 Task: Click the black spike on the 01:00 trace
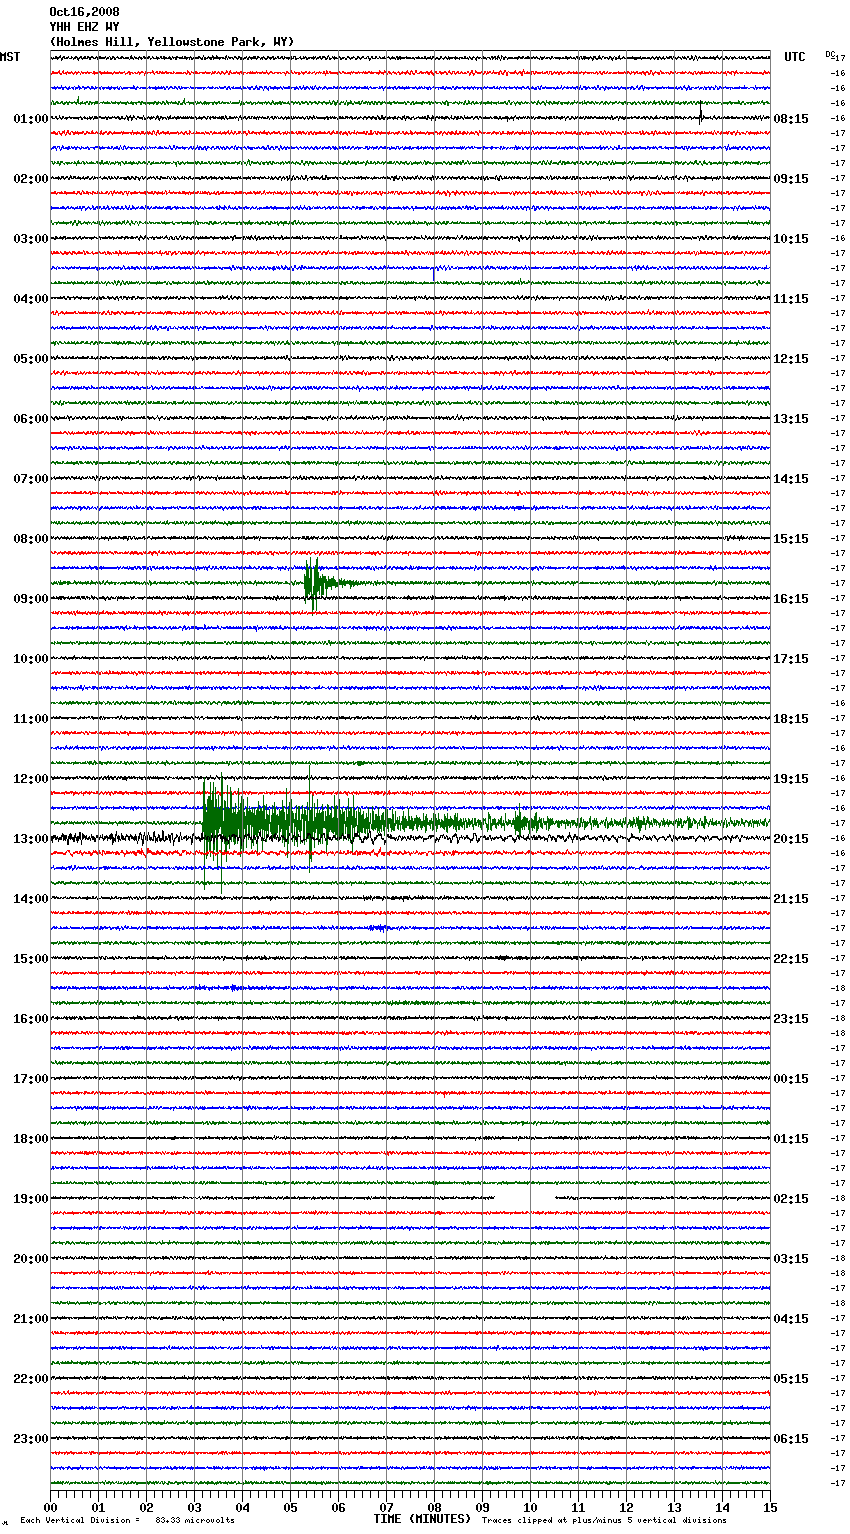700,112
